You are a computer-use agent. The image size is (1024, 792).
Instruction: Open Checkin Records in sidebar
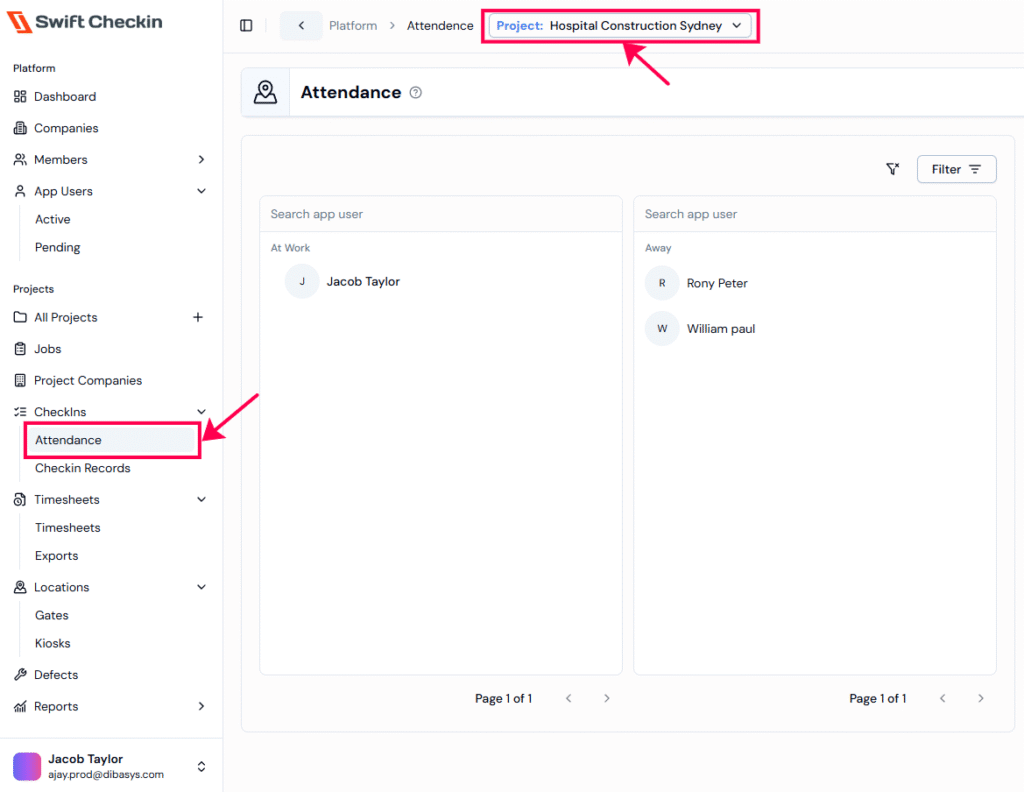[83, 469]
